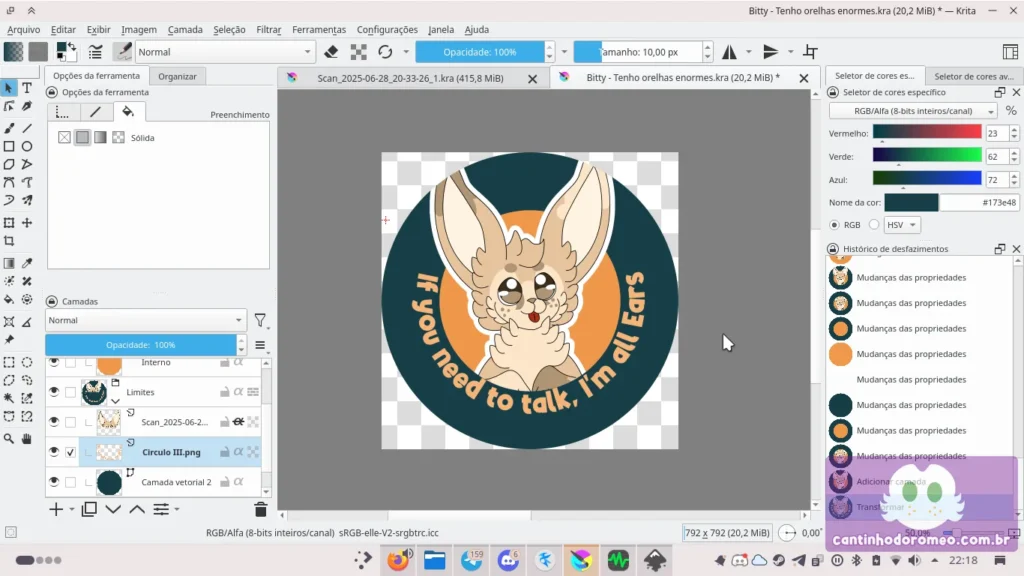This screenshot has height=576, width=1024.
Task: Expand the vertical mirror options arrow
Action: click(x=790, y=52)
